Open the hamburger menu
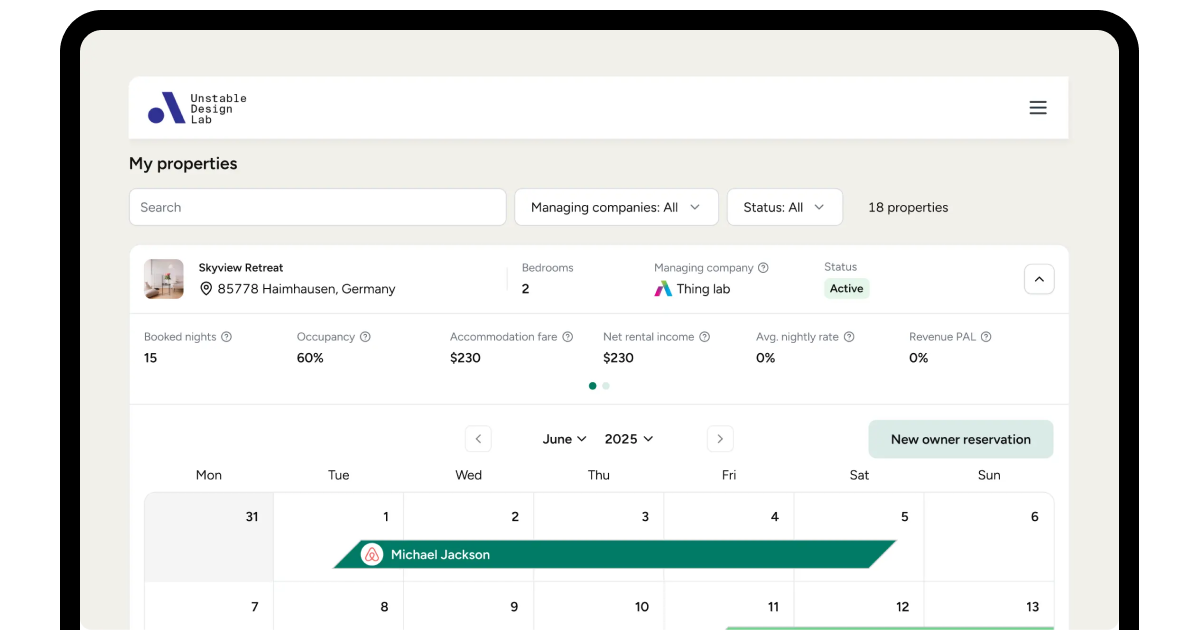The width and height of the screenshot is (1200, 630). coord(1038,107)
